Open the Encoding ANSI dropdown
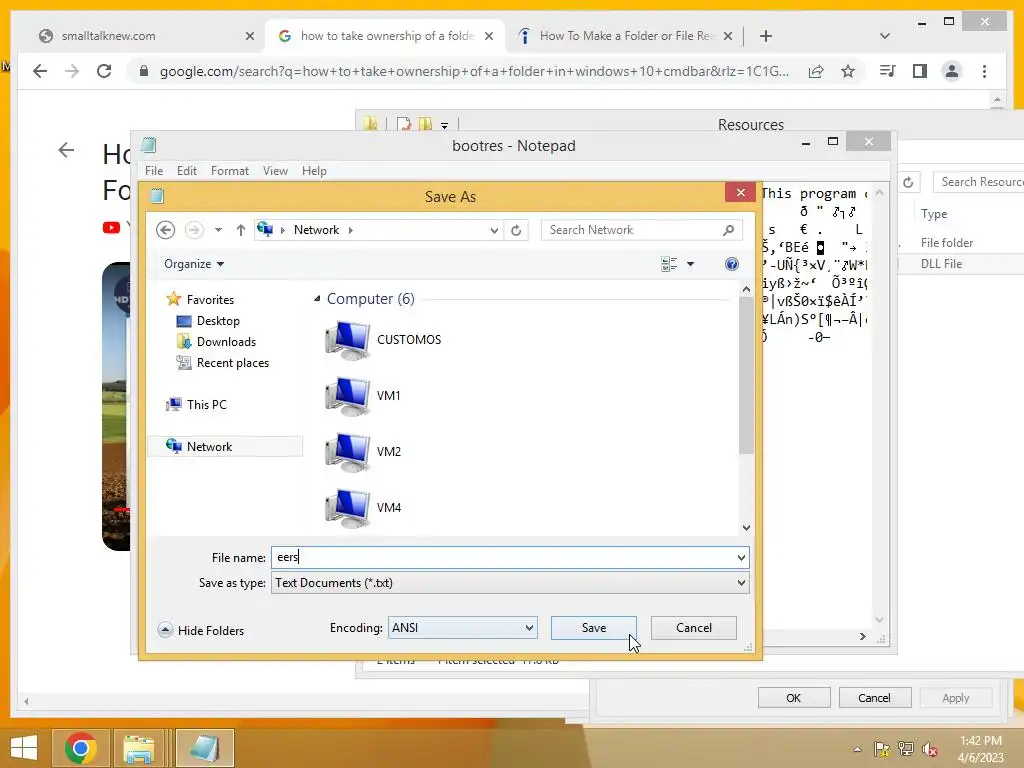The height and width of the screenshot is (768, 1024). 462,628
